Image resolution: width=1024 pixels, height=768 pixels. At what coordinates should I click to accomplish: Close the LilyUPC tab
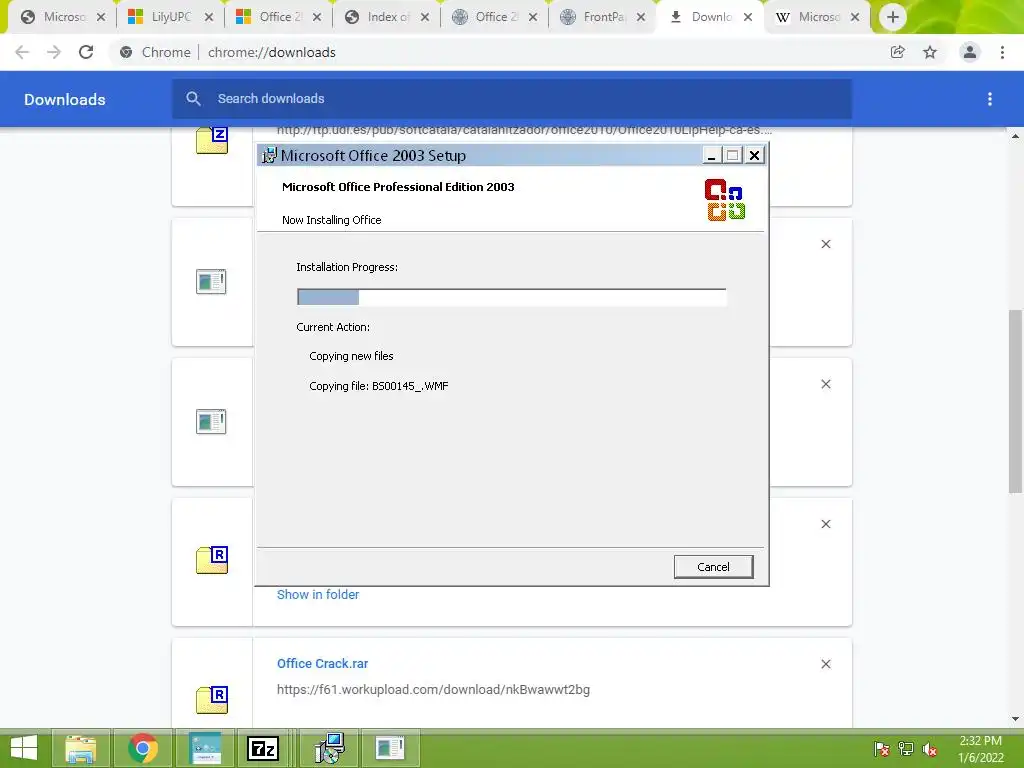coord(209,17)
